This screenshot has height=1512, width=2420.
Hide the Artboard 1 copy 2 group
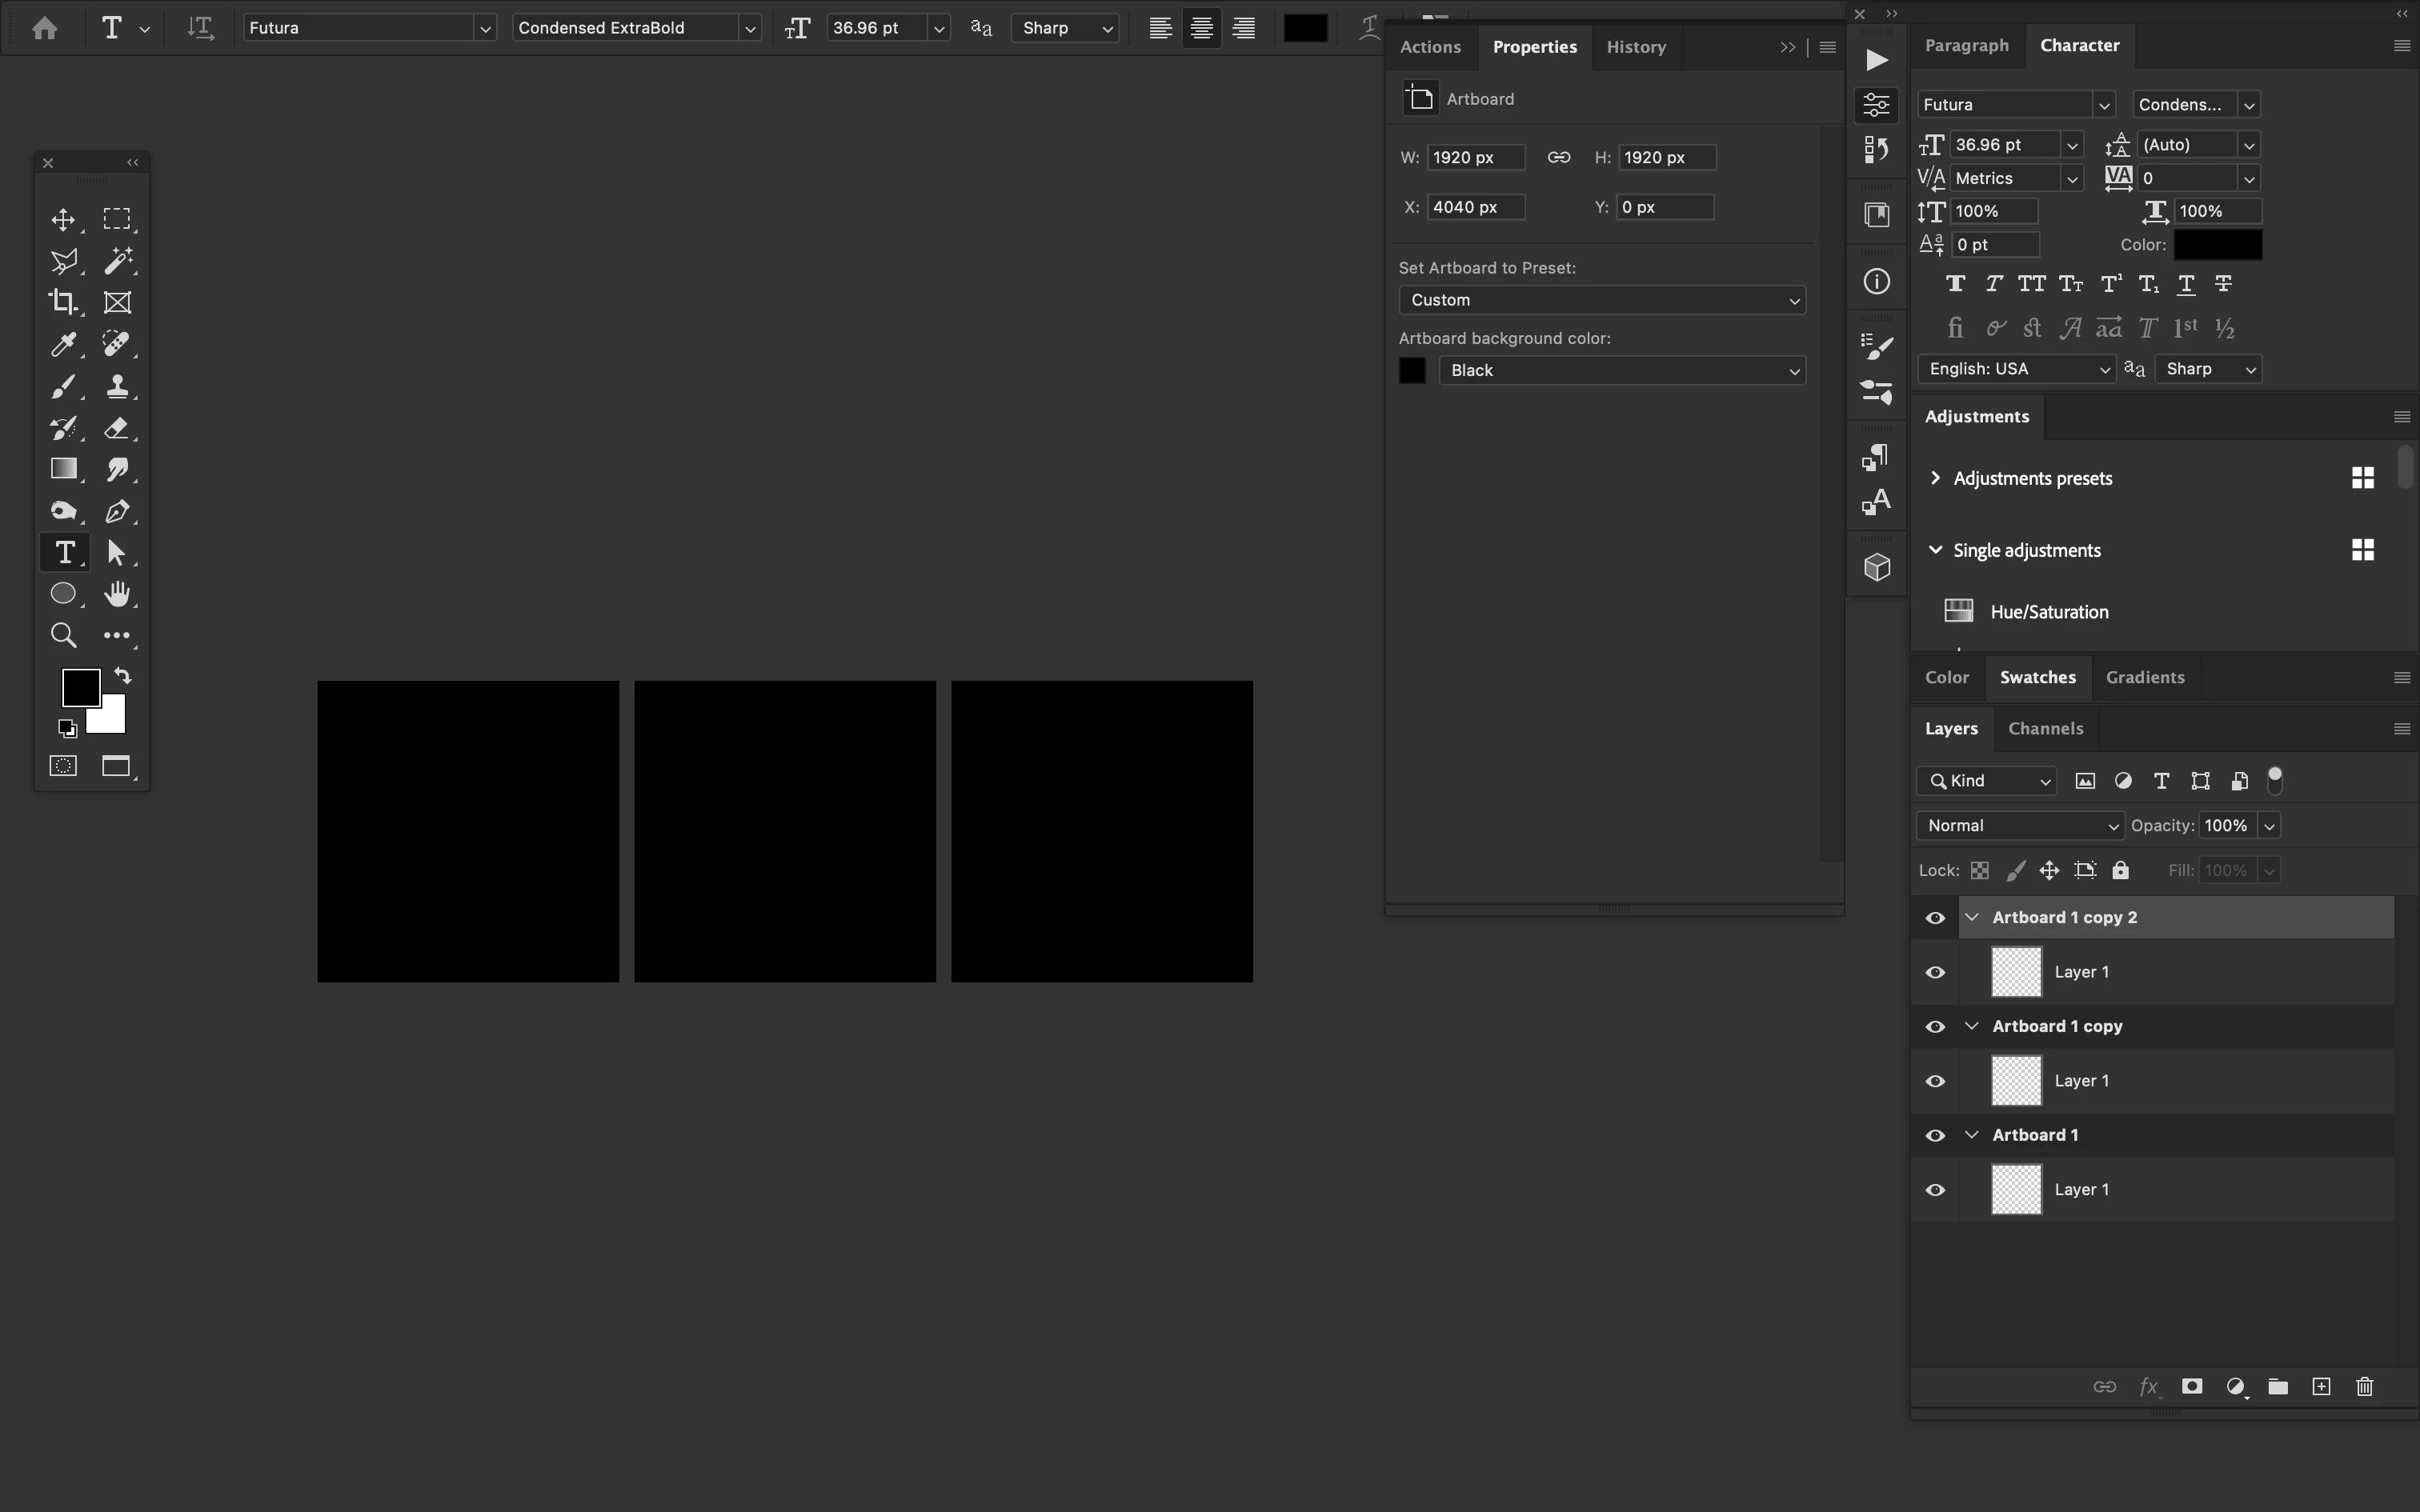pyautogui.click(x=1935, y=918)
